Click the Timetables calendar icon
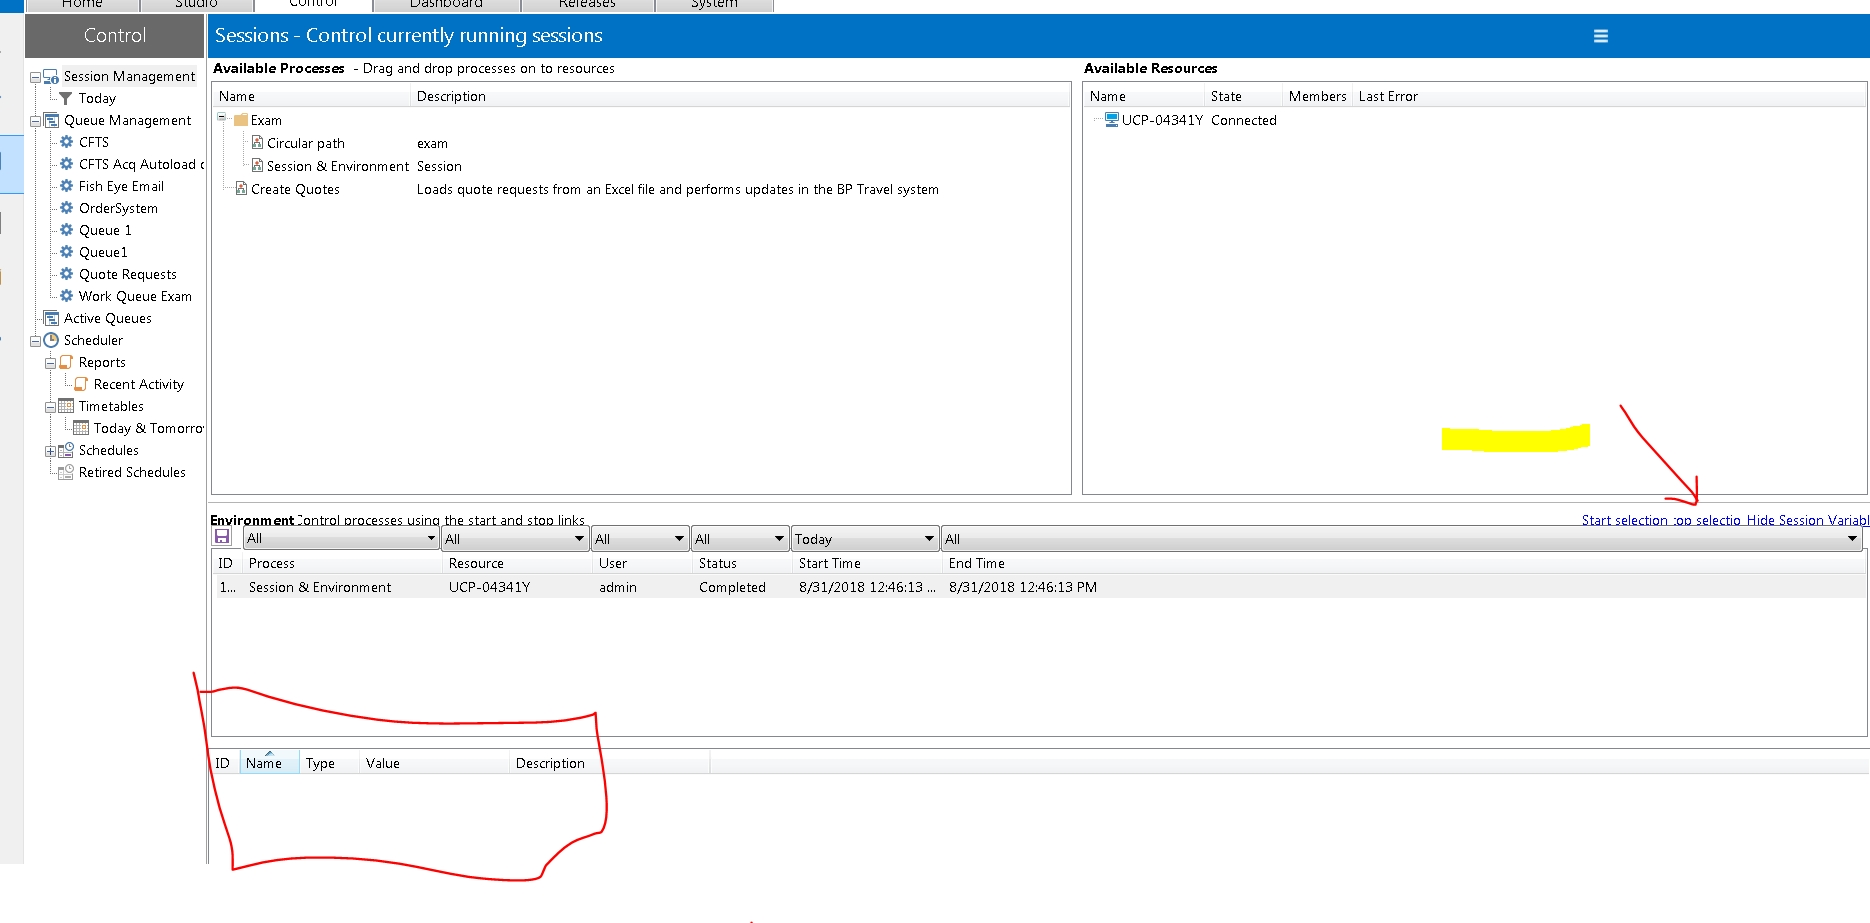The width and height of the screenshot is (1870, 923). pyautogui.click(x=66, y=406)
